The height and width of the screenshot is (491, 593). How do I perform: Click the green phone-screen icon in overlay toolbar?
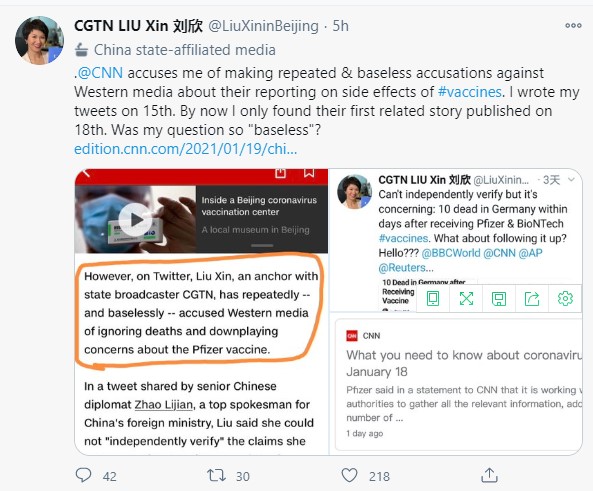tap(433, 298)
